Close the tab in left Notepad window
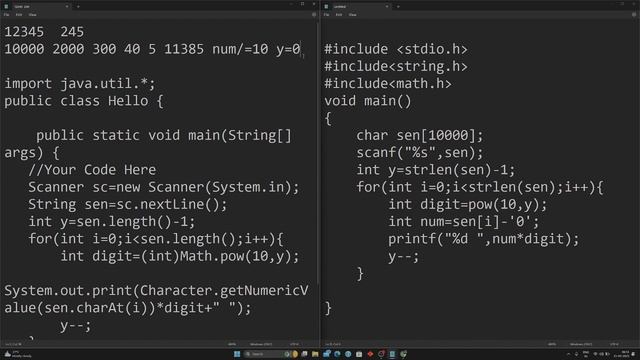 click(67, 7)
